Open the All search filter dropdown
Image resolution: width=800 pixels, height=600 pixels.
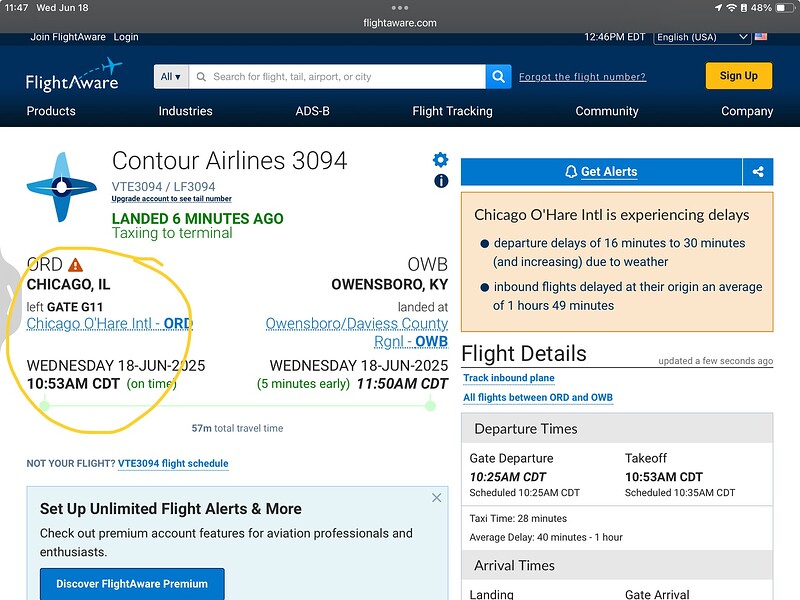[x=171, y=77]
